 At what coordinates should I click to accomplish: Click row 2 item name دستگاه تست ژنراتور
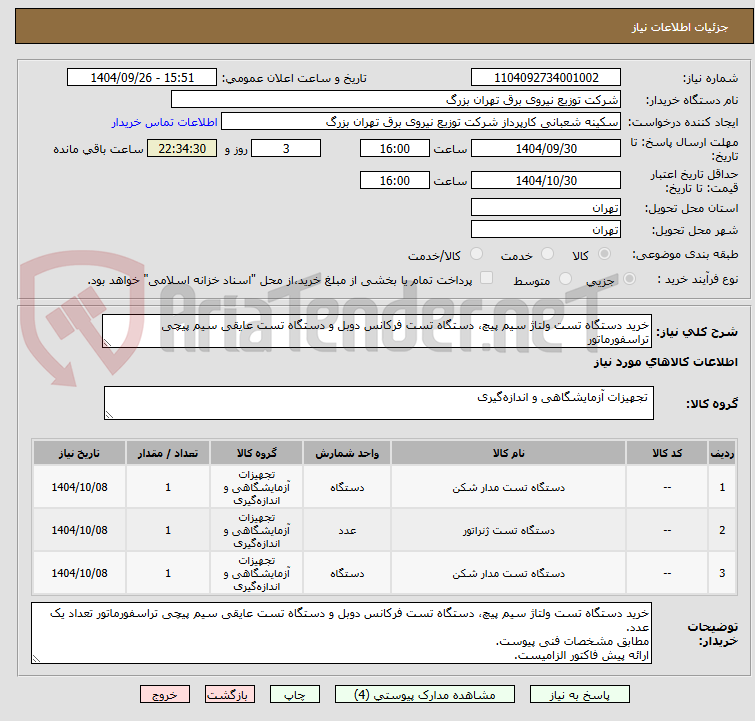(508, 530)
